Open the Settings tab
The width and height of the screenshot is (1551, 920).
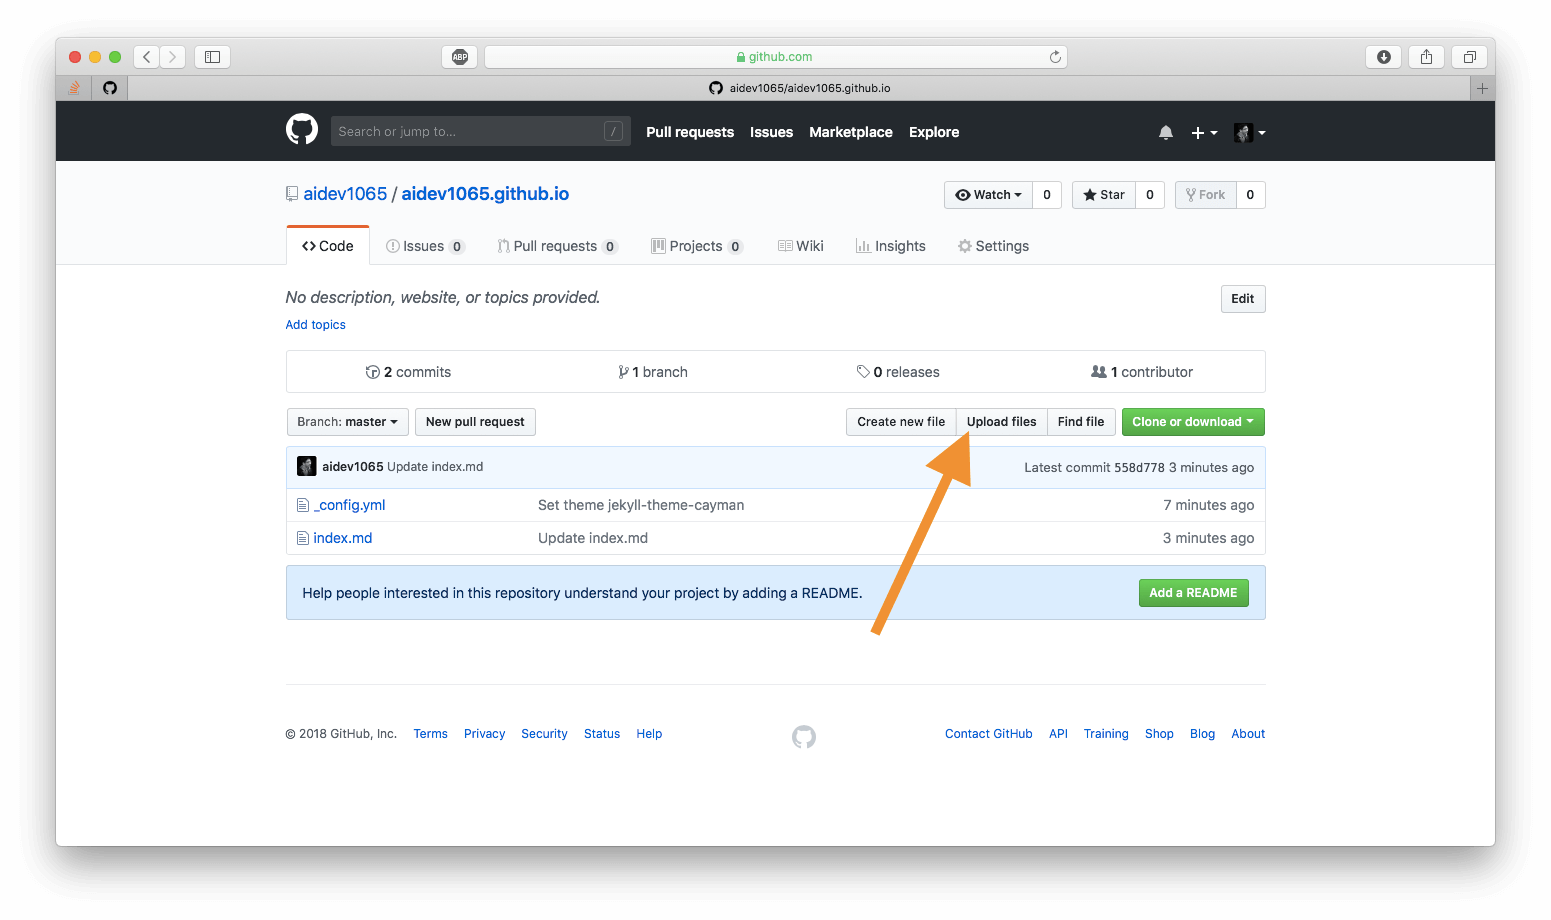(x=993, y=246)
